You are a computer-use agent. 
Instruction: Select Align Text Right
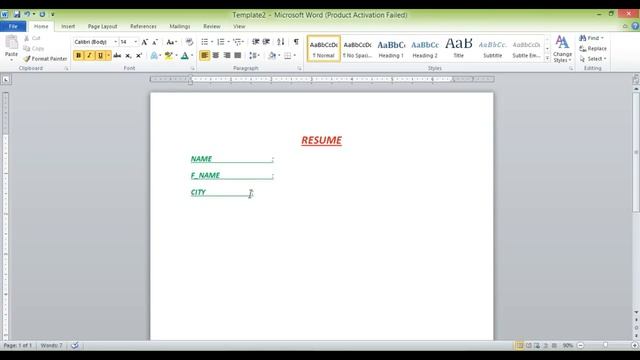pos(227,56)
